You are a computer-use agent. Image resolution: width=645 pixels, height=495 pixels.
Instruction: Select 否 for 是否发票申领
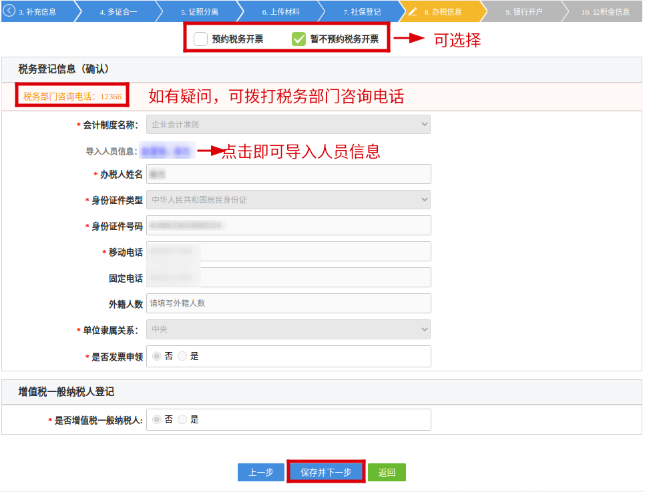tap(156, 356)
